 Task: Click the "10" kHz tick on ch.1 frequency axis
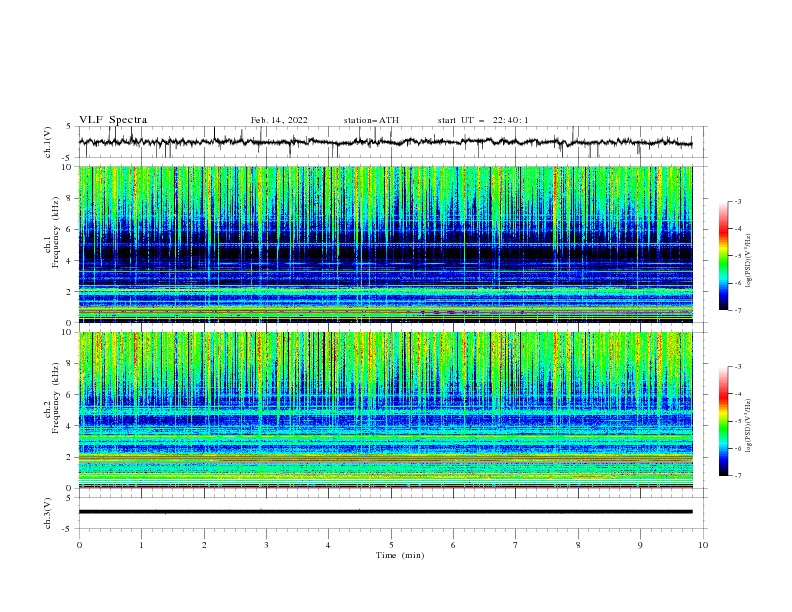(x=67, y=167)
